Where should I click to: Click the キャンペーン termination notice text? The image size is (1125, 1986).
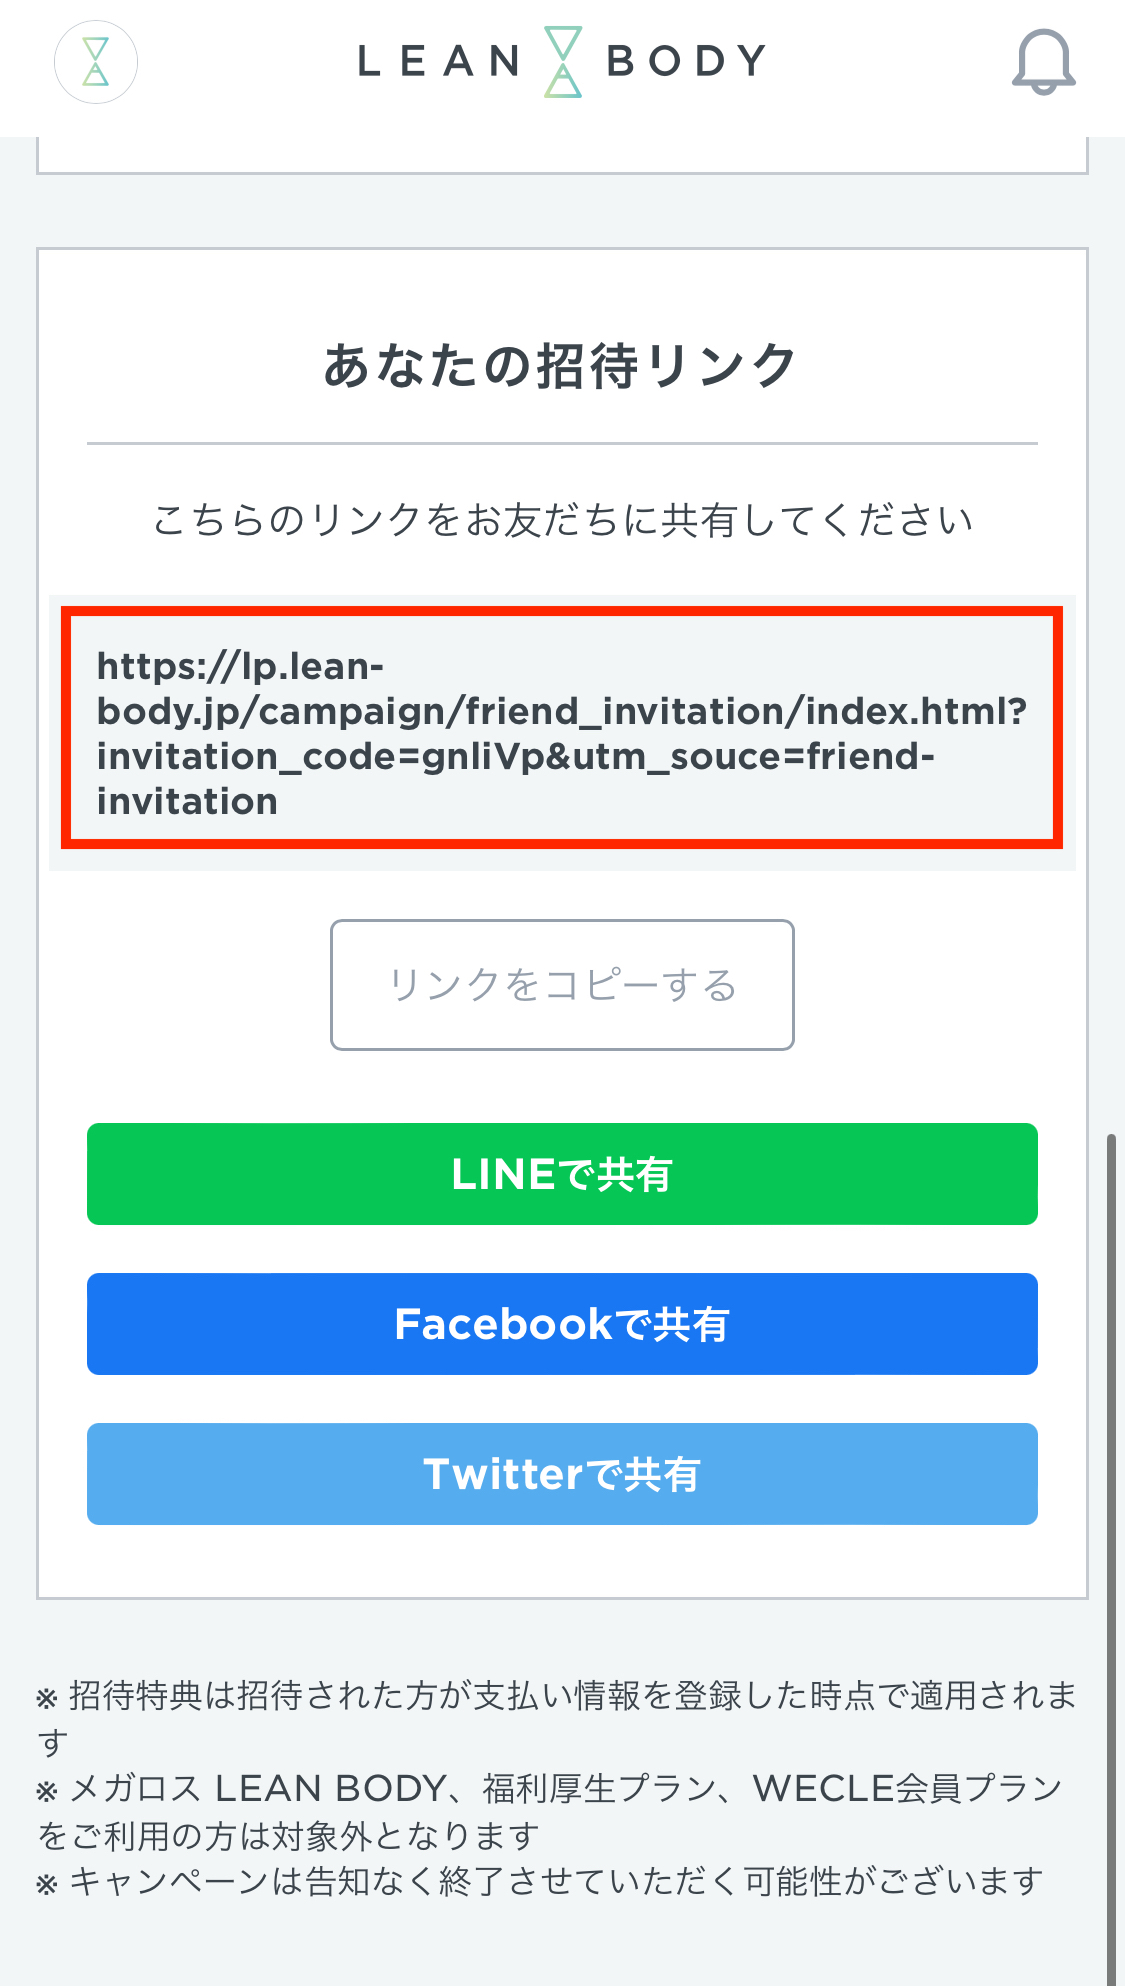click(x=540, y=1882)
